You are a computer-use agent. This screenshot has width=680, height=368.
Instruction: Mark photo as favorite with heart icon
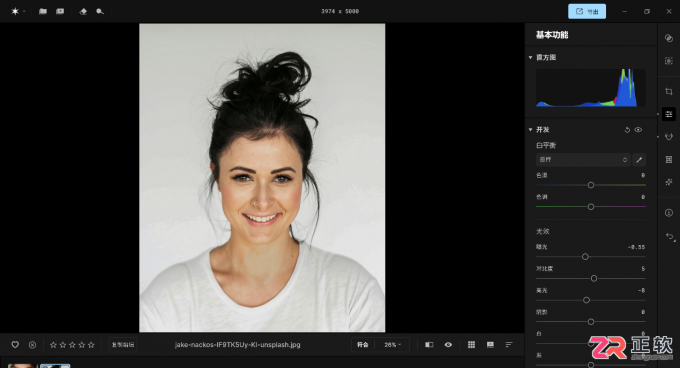(15, 345)
